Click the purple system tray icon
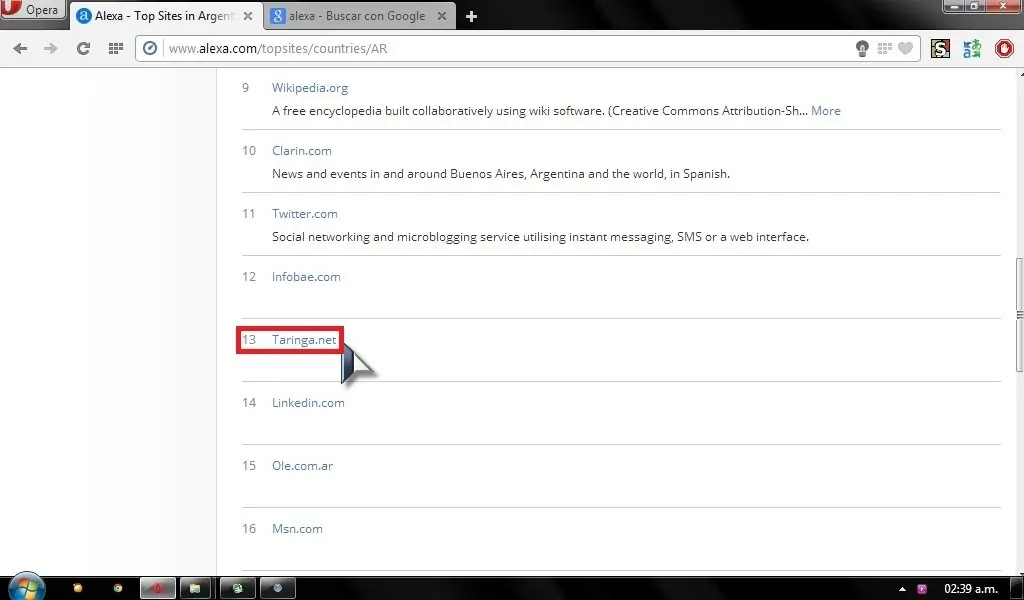The height and width of the screenshot is (600, 1024). point(922,589)
